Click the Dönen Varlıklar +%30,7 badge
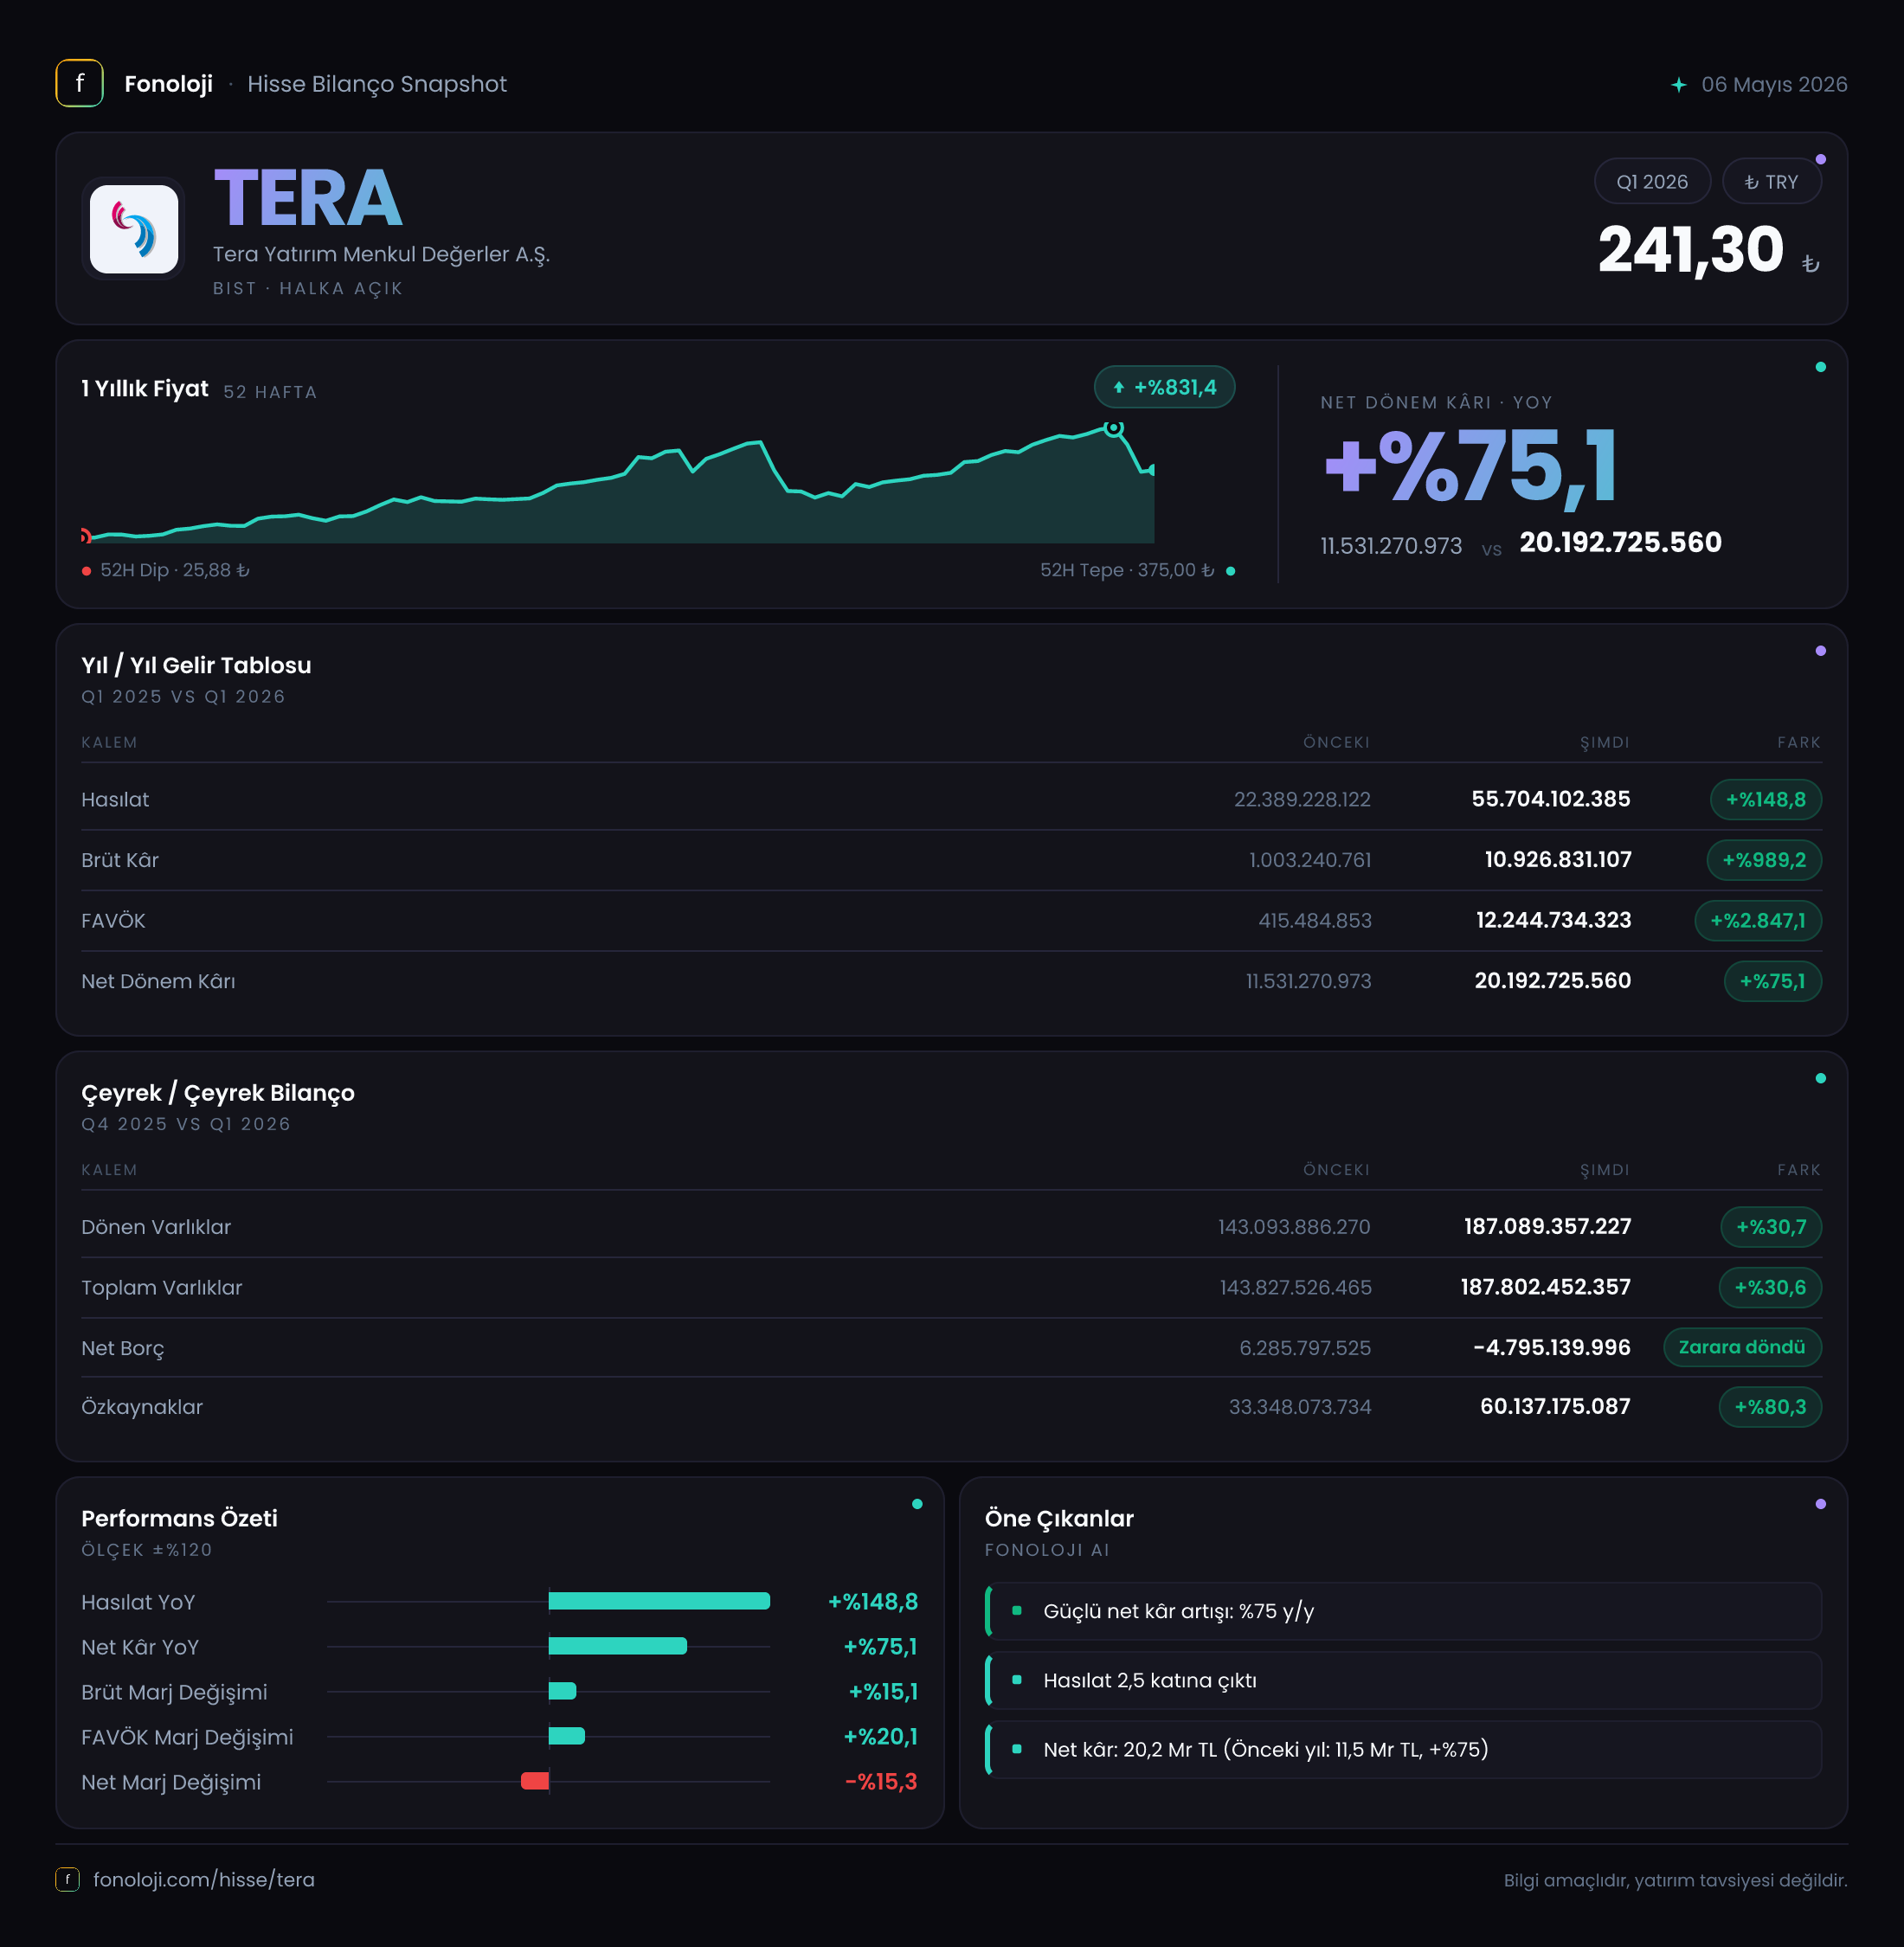1904x1947 pixels. tap(1770, 1227)
